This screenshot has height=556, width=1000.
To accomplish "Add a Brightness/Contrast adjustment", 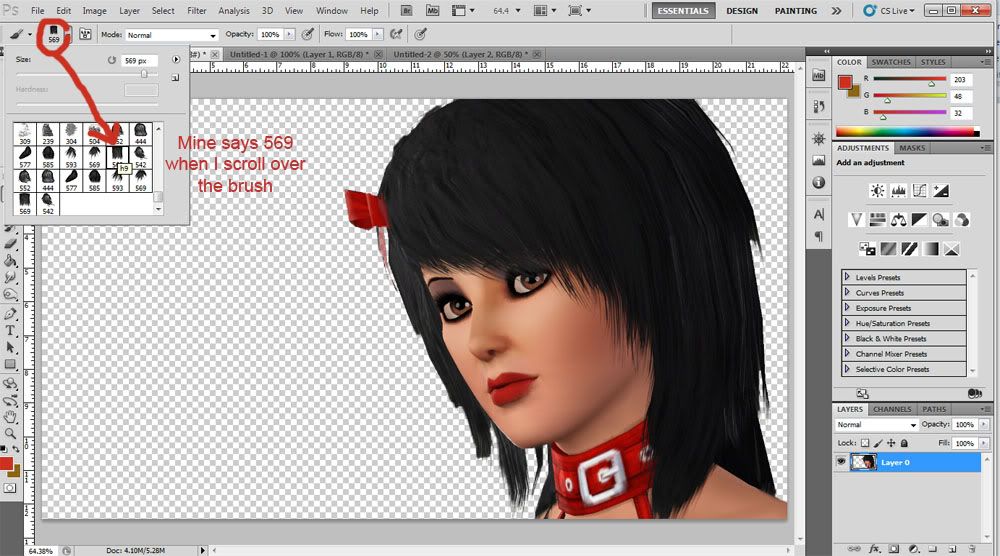I will pyautogui.click(x=878, y=191).
